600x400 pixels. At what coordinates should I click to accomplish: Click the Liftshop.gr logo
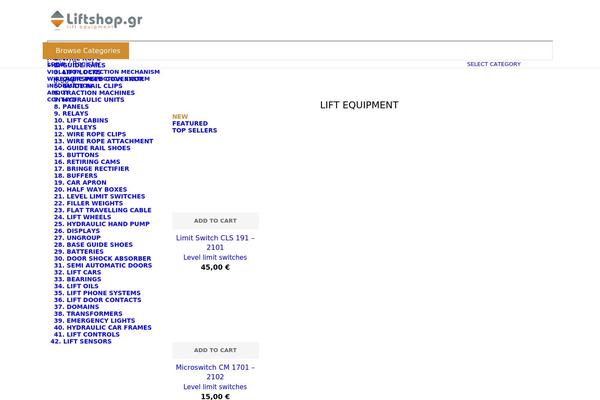click(x=96, y=20)
